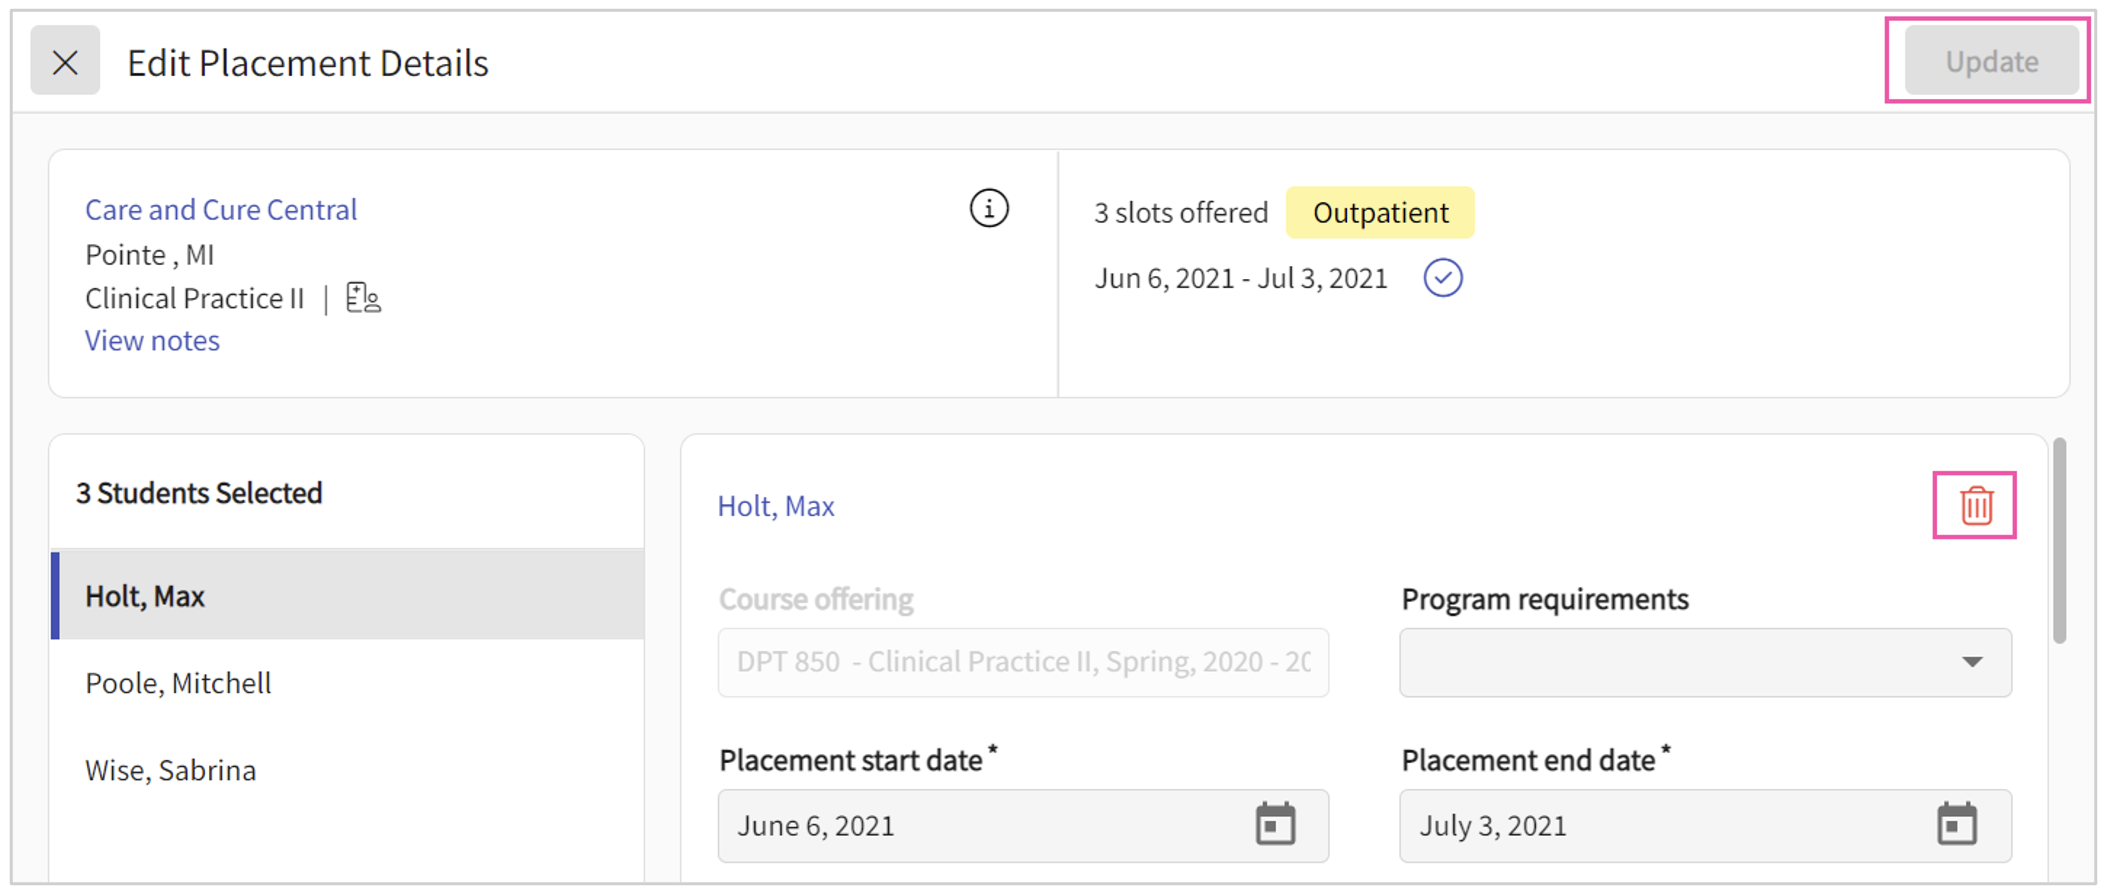Viewport: 2108px width, 892px height.
Task: Click the Course offering field
Action: click(x=1022, y=662)
